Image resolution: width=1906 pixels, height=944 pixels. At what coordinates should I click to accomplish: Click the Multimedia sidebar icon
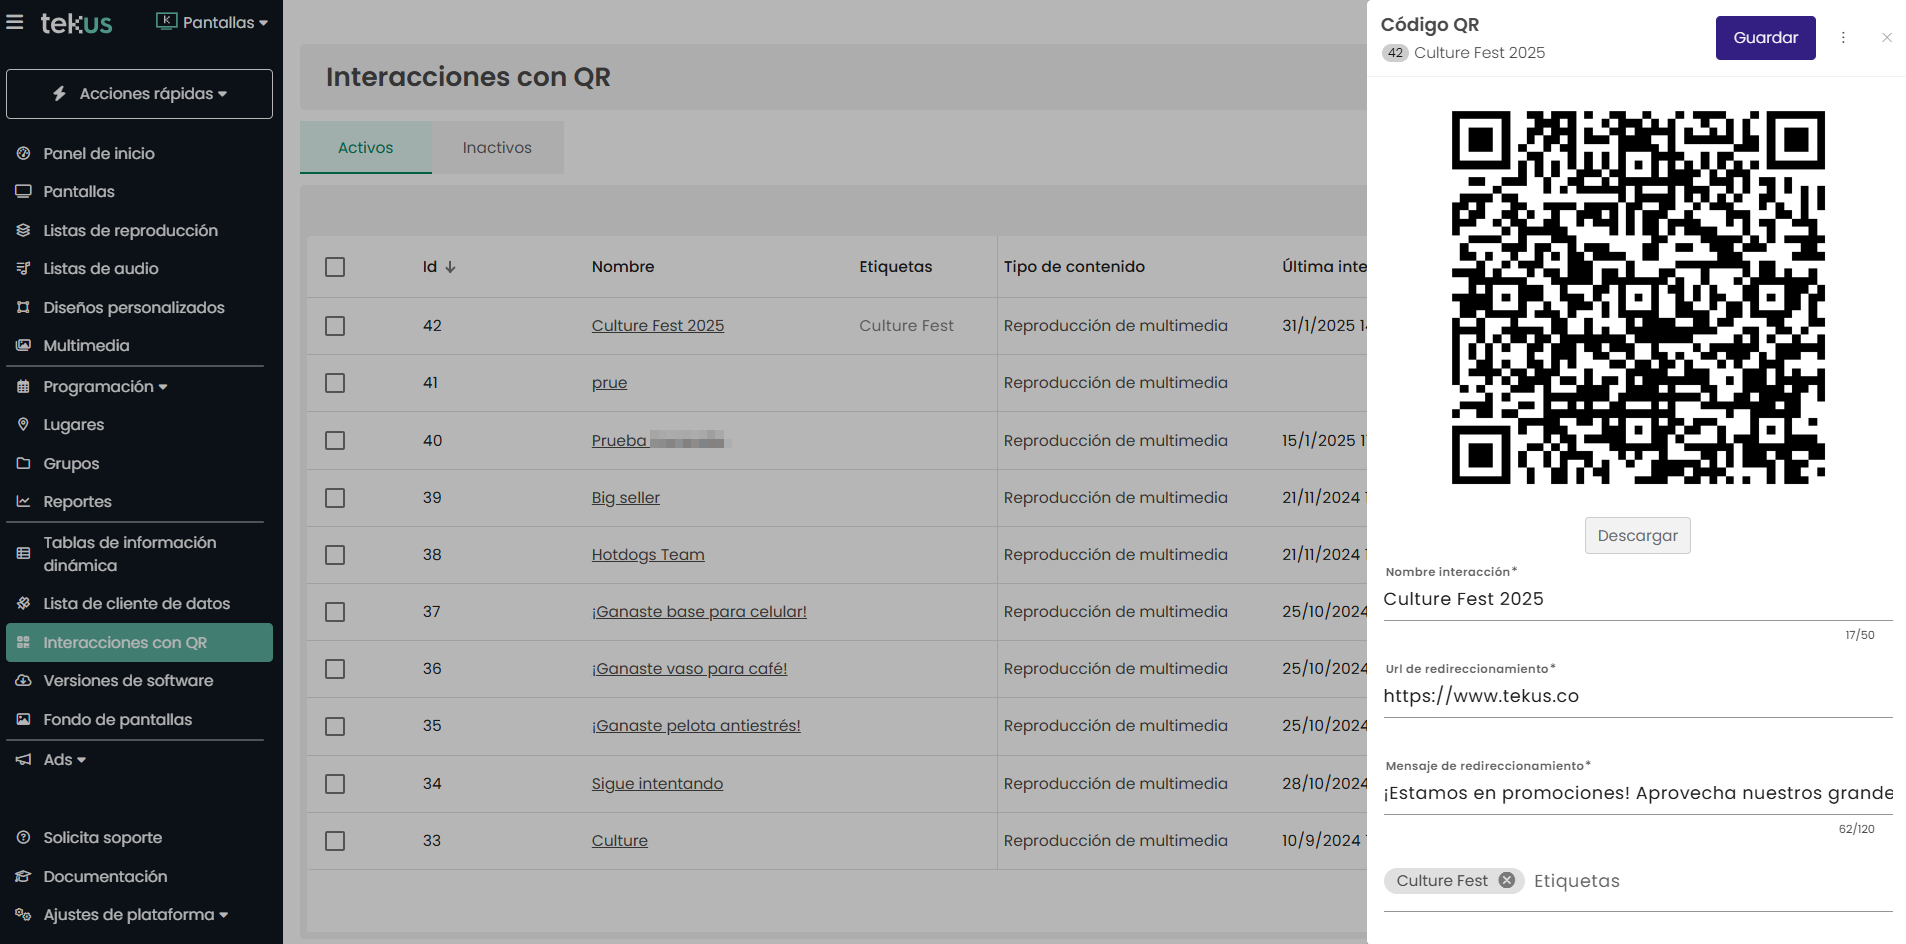pos(23,345)
